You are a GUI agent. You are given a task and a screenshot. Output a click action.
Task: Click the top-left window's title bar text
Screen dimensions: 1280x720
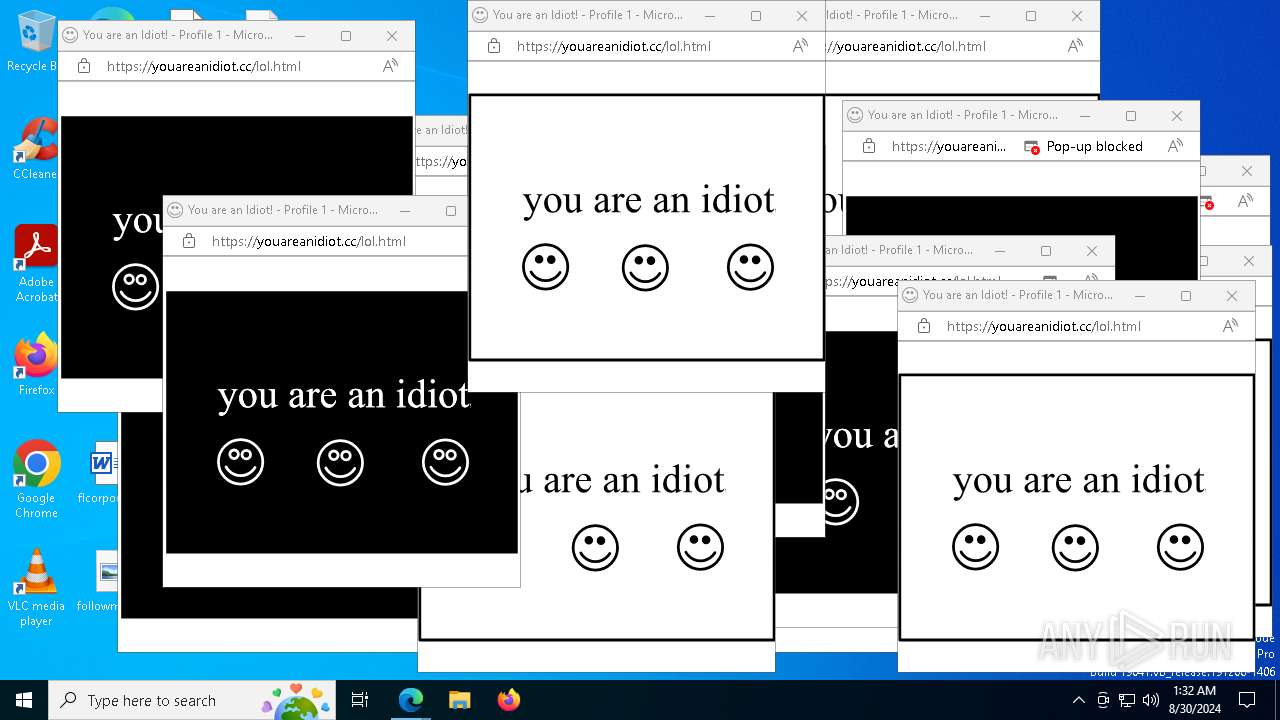[x=178, y=35]
